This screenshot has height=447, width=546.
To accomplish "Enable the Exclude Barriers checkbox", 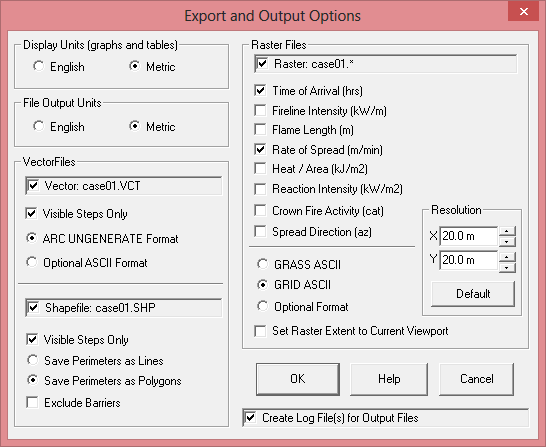I will tap(32, 402).
